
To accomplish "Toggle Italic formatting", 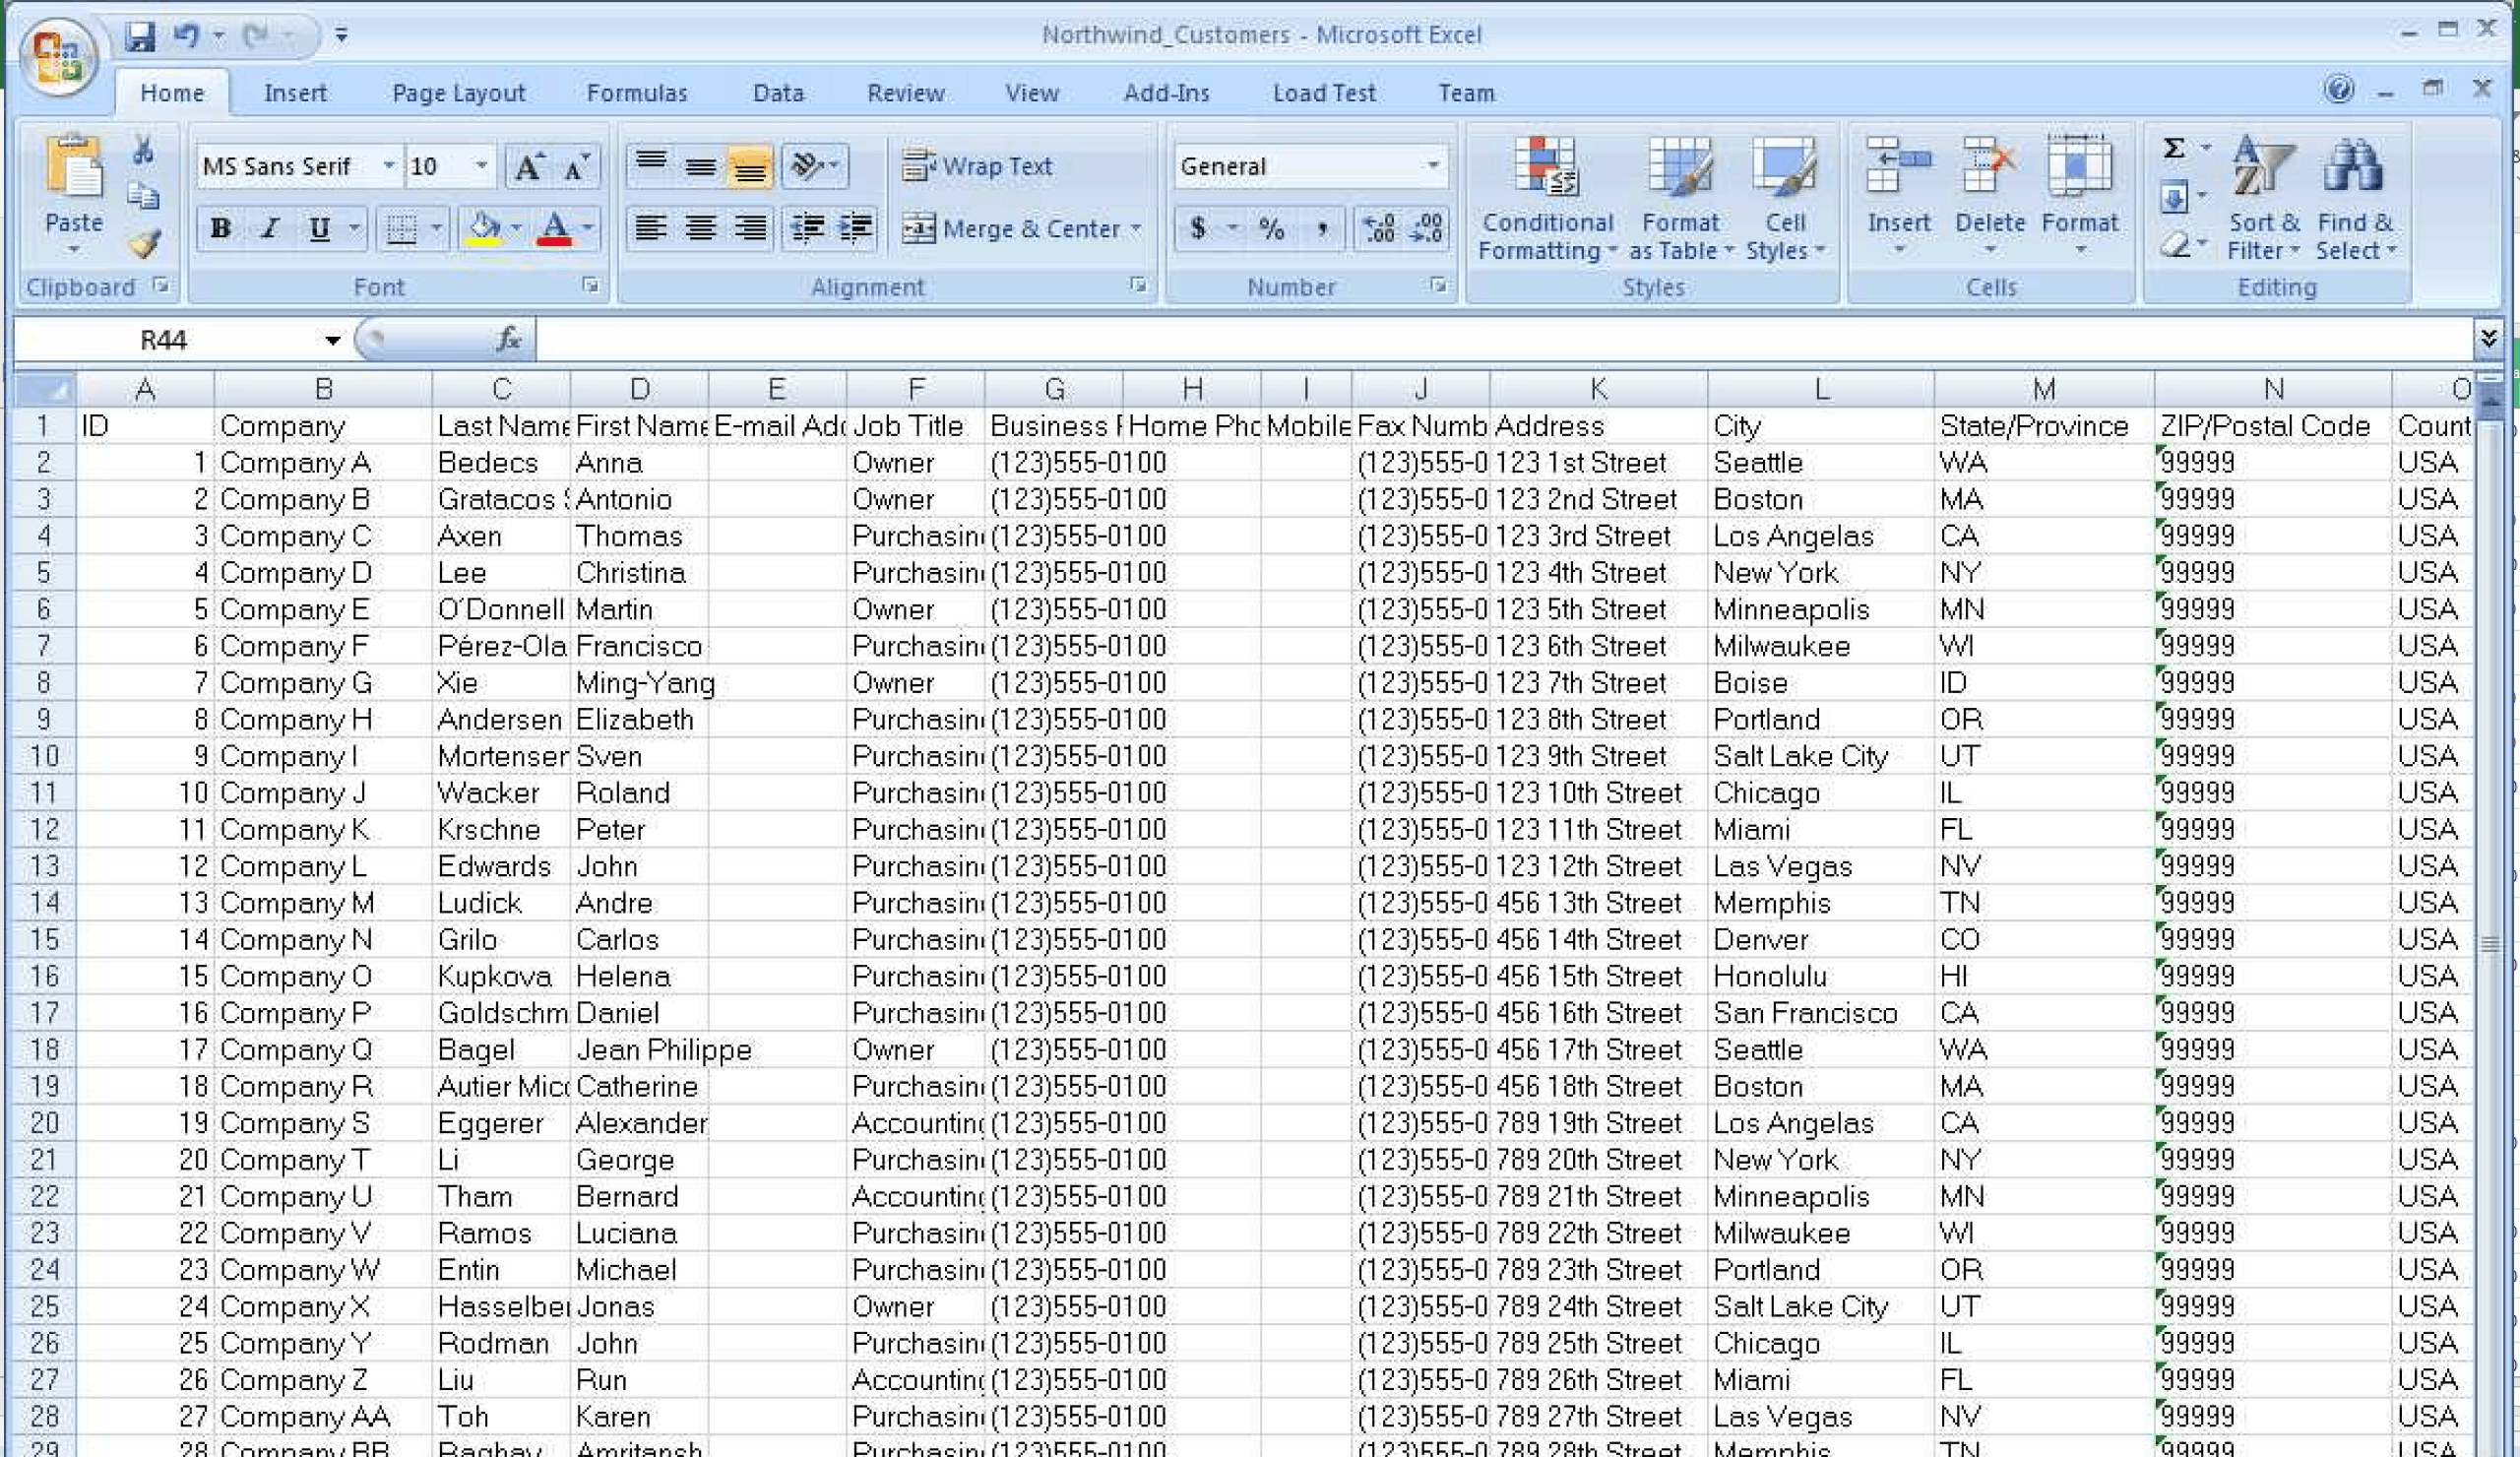I will click(269, 229).
